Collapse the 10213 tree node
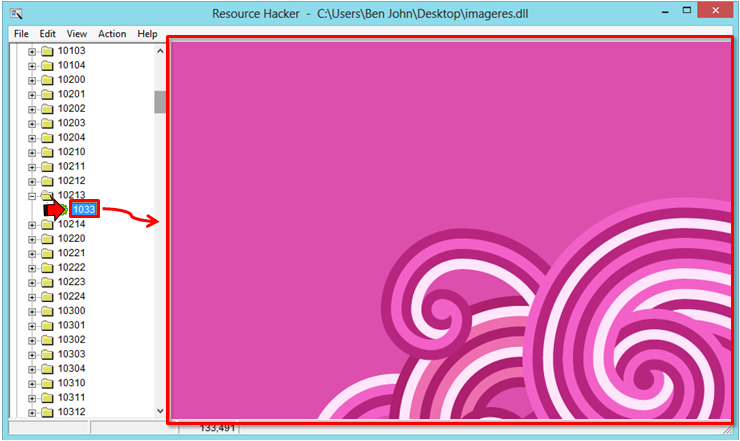Image resolution: width=740 pixels, height=441 pixels. pyautogui.click(x=32, y=195)
